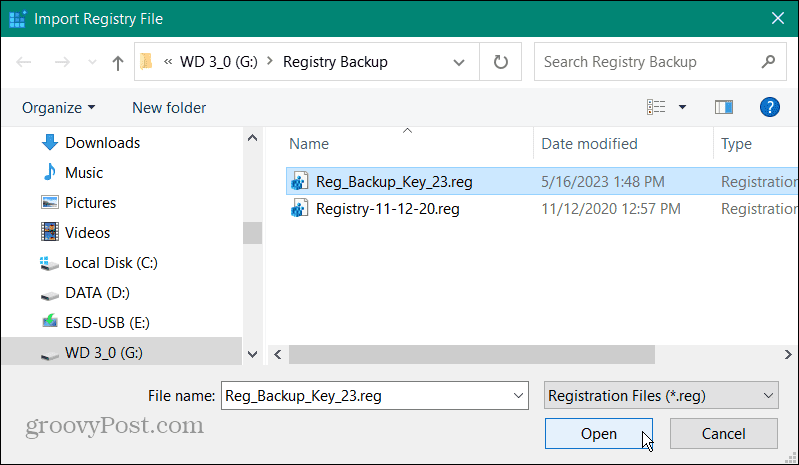This screenshot has width=799, height=465.
Task: Open the Organize menu
Action: 58,107
